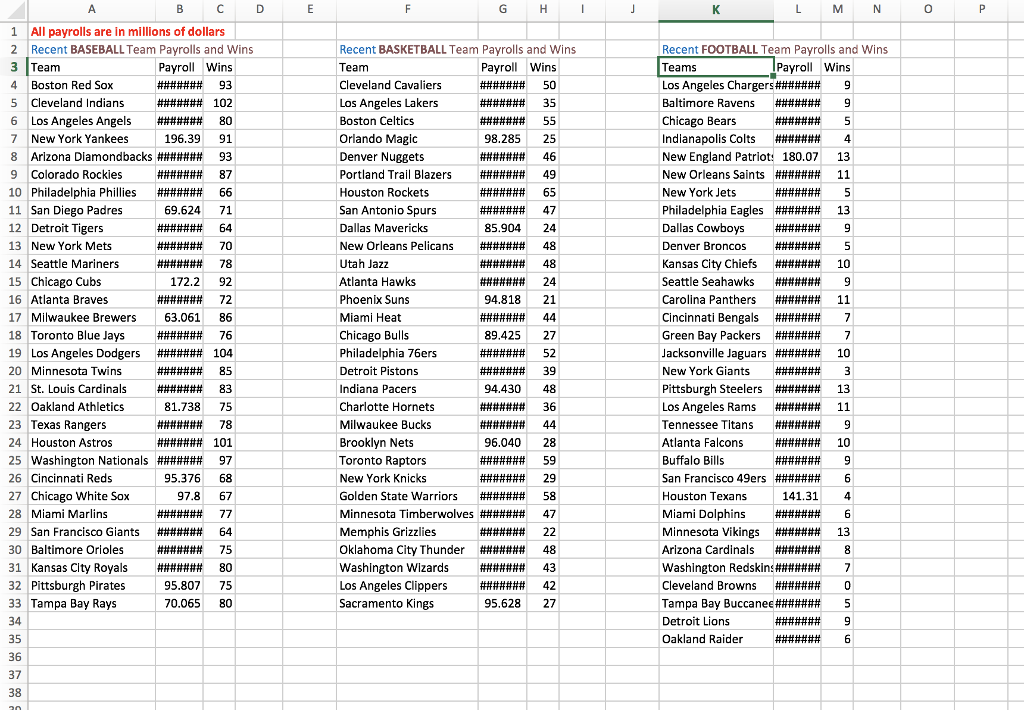Select the 'Cleveland Indians' cell
Viewport: 1024px width, 710px height.
click(91, 103)
